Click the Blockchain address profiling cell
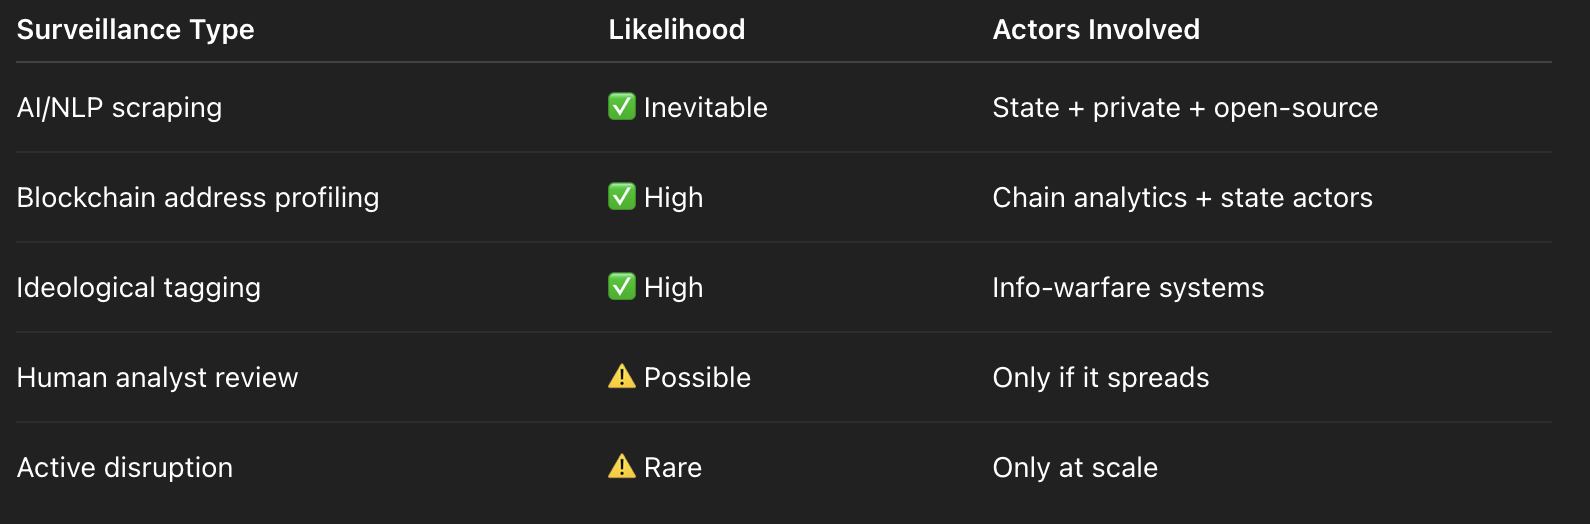Screen dimensions: 1590x524 tap(198, 198)
